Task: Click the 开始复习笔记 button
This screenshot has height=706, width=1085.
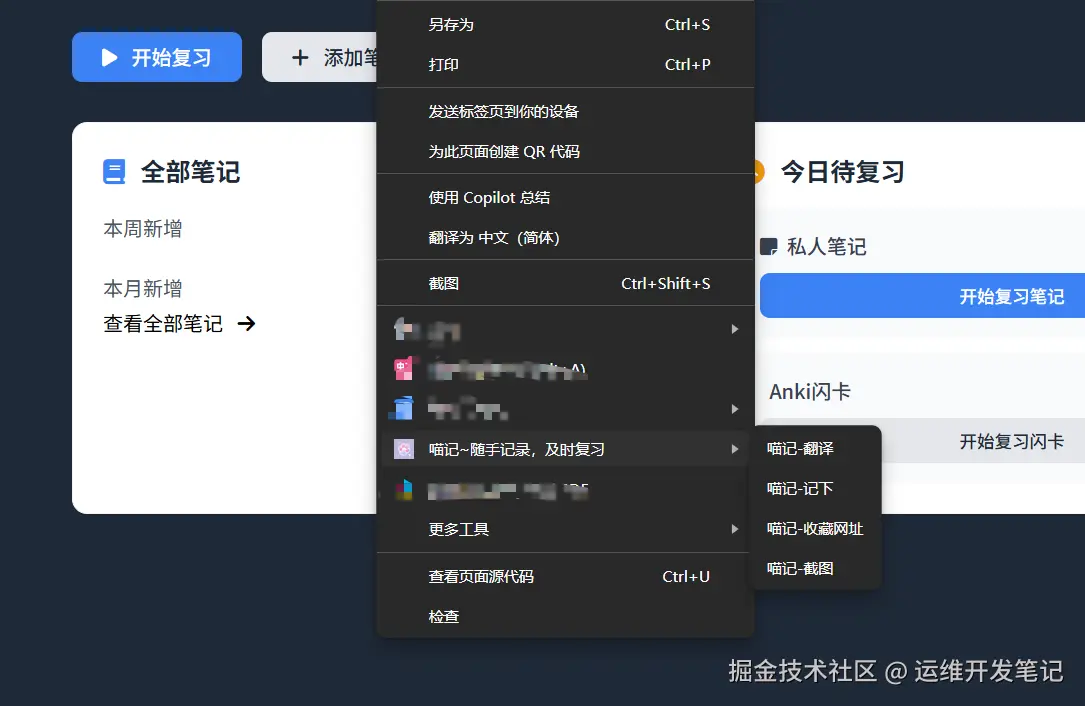Action: (x=922, y=296)
